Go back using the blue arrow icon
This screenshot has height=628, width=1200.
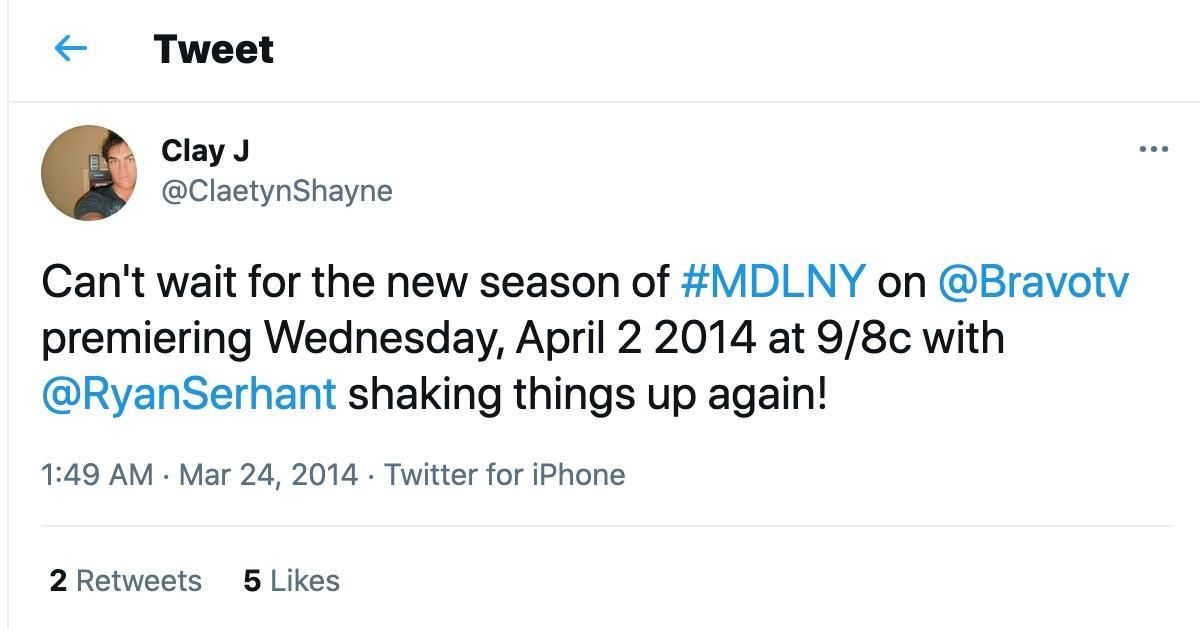coord(69,49)
